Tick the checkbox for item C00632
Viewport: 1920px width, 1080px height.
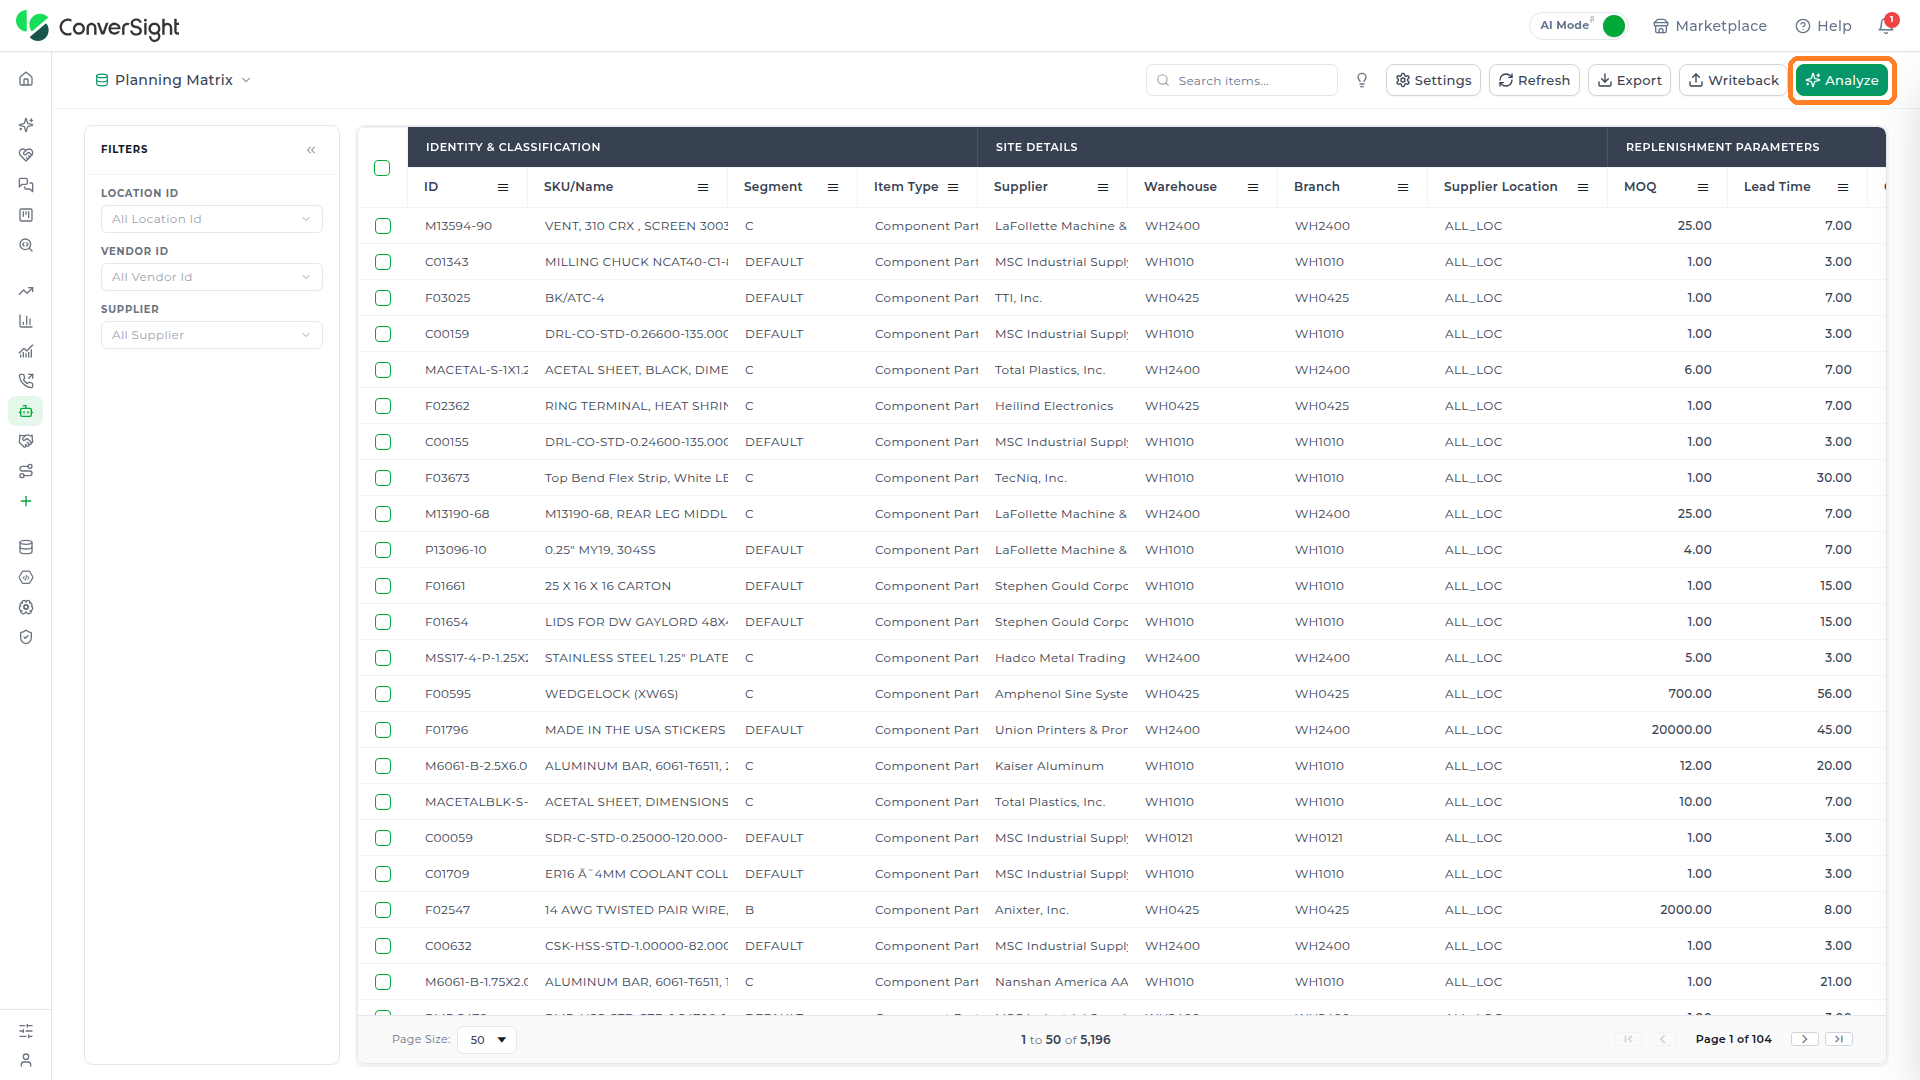click(383, 946)
